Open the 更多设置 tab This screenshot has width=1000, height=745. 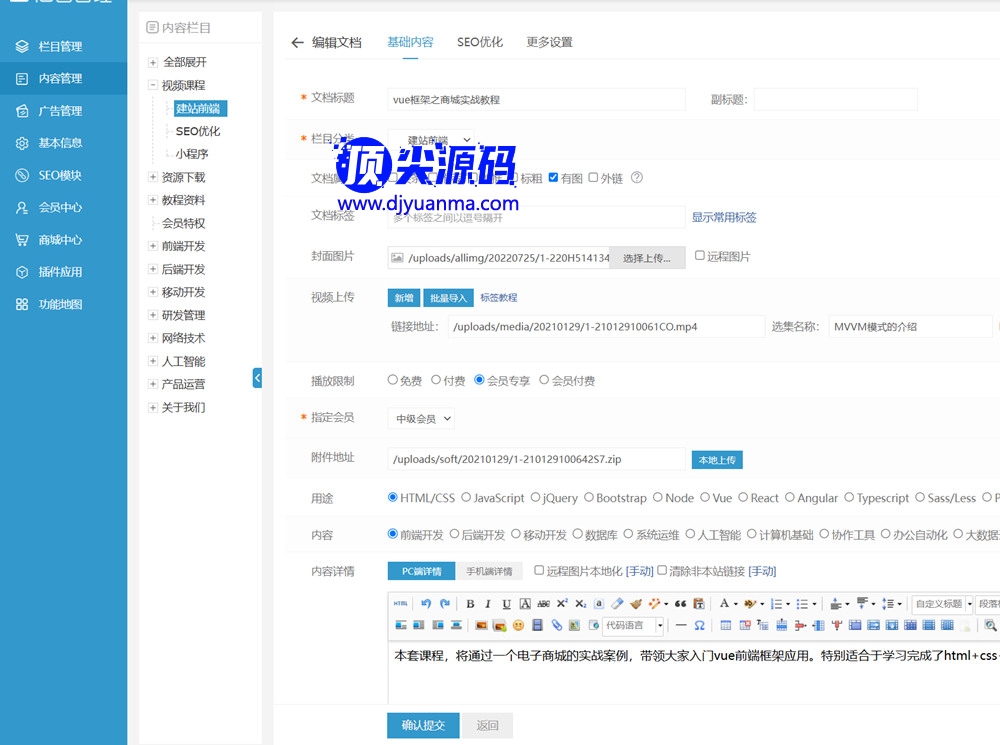(549, 42)
